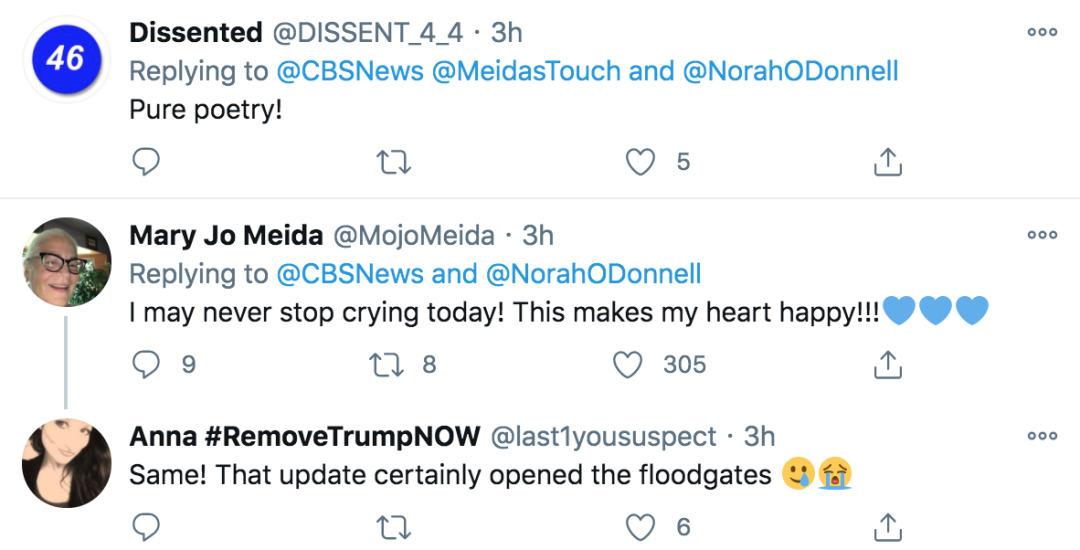View Anna's profile picture
Viewport: 1080px width, 550px height.
[x=66, y=464]
